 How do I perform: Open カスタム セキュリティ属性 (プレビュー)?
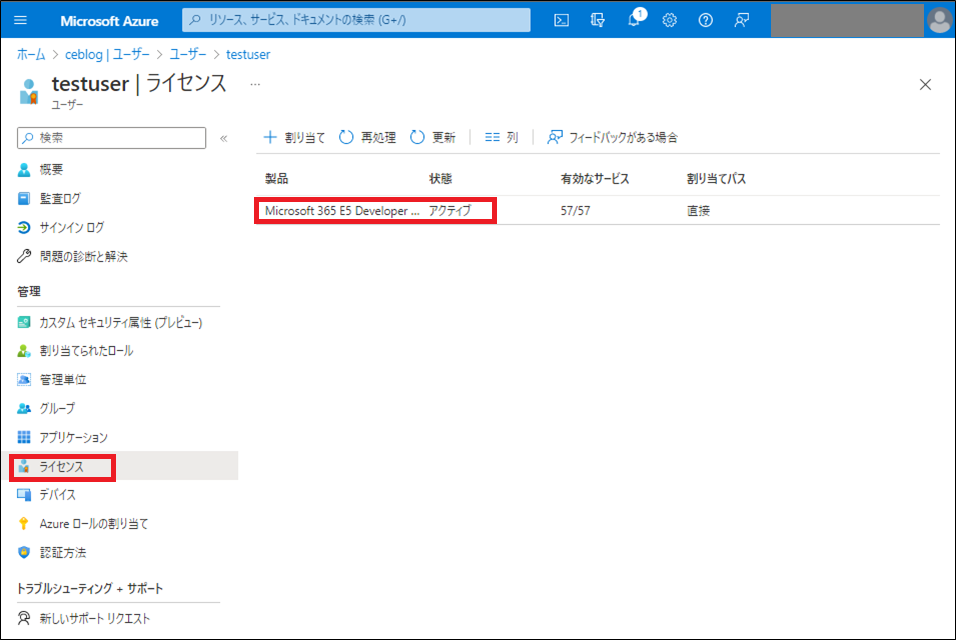click(110, 322)
